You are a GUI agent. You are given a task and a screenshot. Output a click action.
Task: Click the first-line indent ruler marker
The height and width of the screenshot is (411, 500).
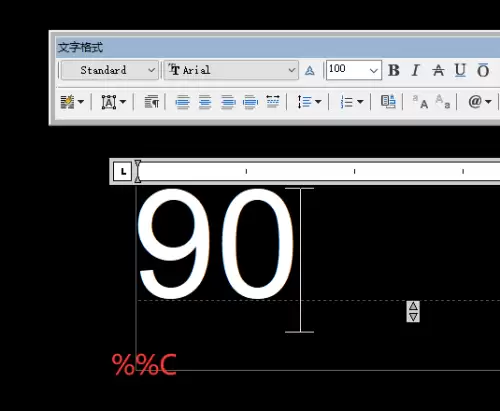pos(138,163)
